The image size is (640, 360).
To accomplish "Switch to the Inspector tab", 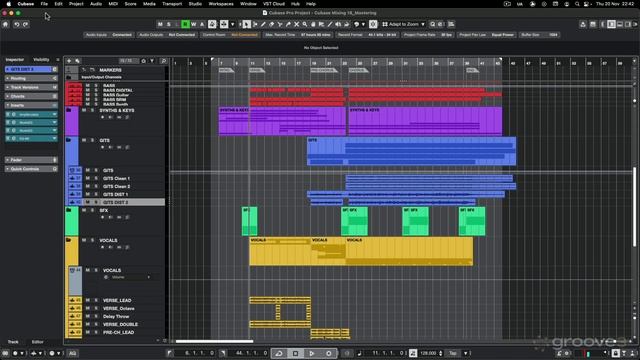I will (15, 60).
